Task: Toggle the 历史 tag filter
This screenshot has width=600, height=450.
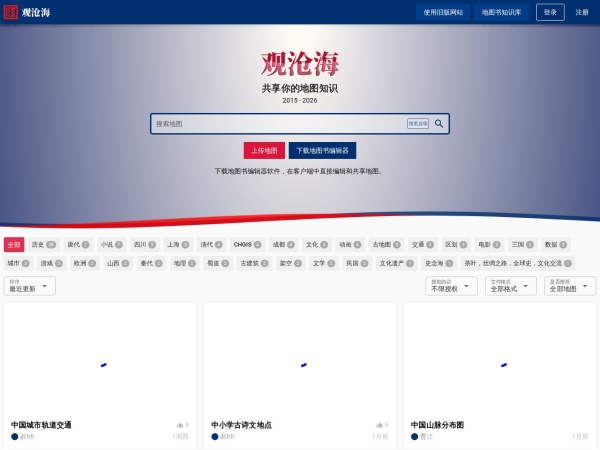Action: (43, 244)
